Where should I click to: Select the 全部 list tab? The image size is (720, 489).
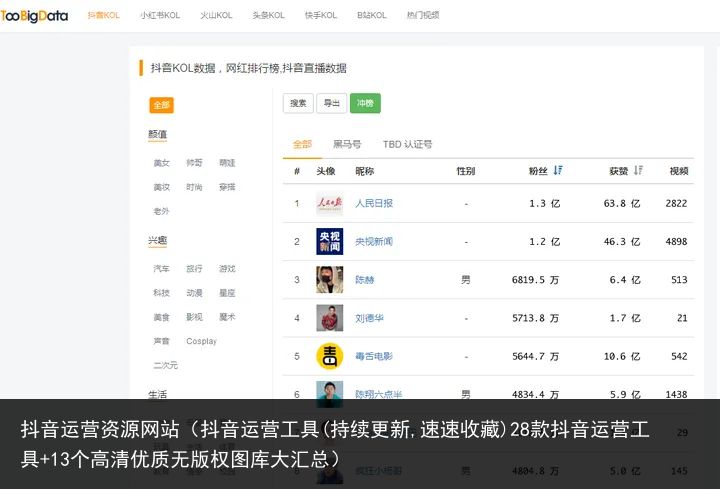click(302, 144)
